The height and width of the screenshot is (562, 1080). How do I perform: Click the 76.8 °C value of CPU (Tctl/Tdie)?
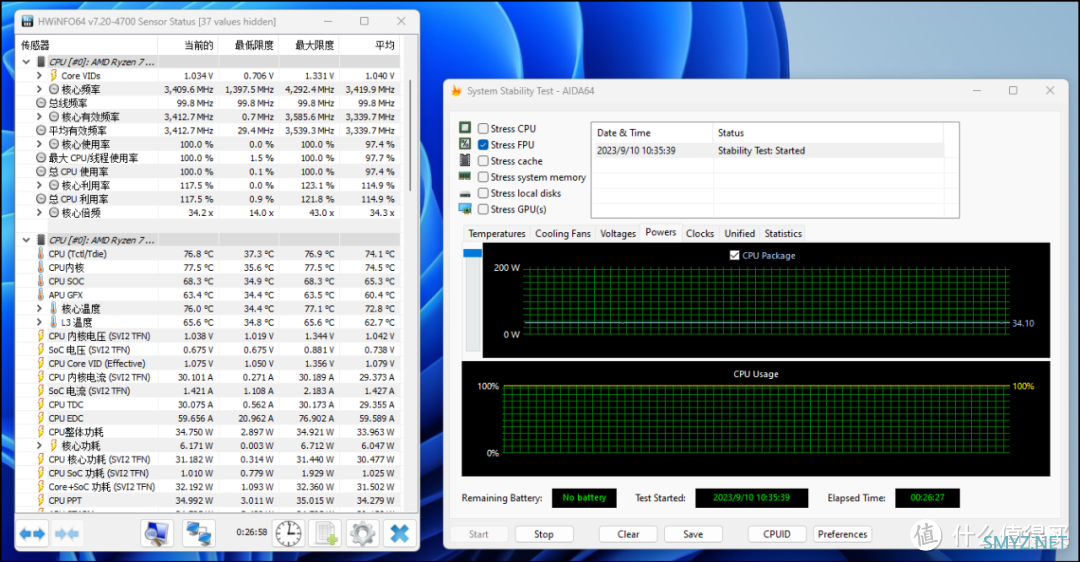[198, 253]
